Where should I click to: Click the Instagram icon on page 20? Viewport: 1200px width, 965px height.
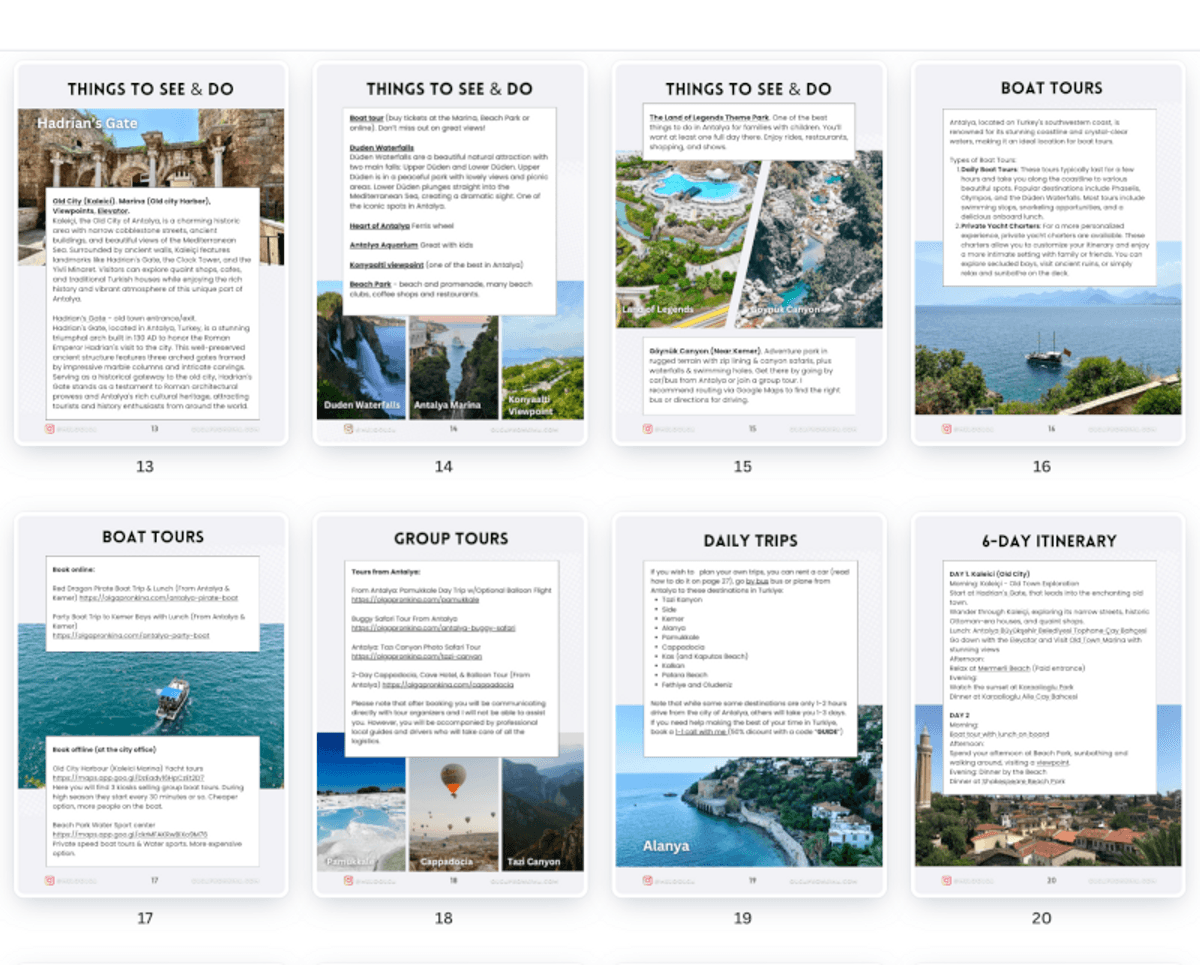(x=947, y=881)
